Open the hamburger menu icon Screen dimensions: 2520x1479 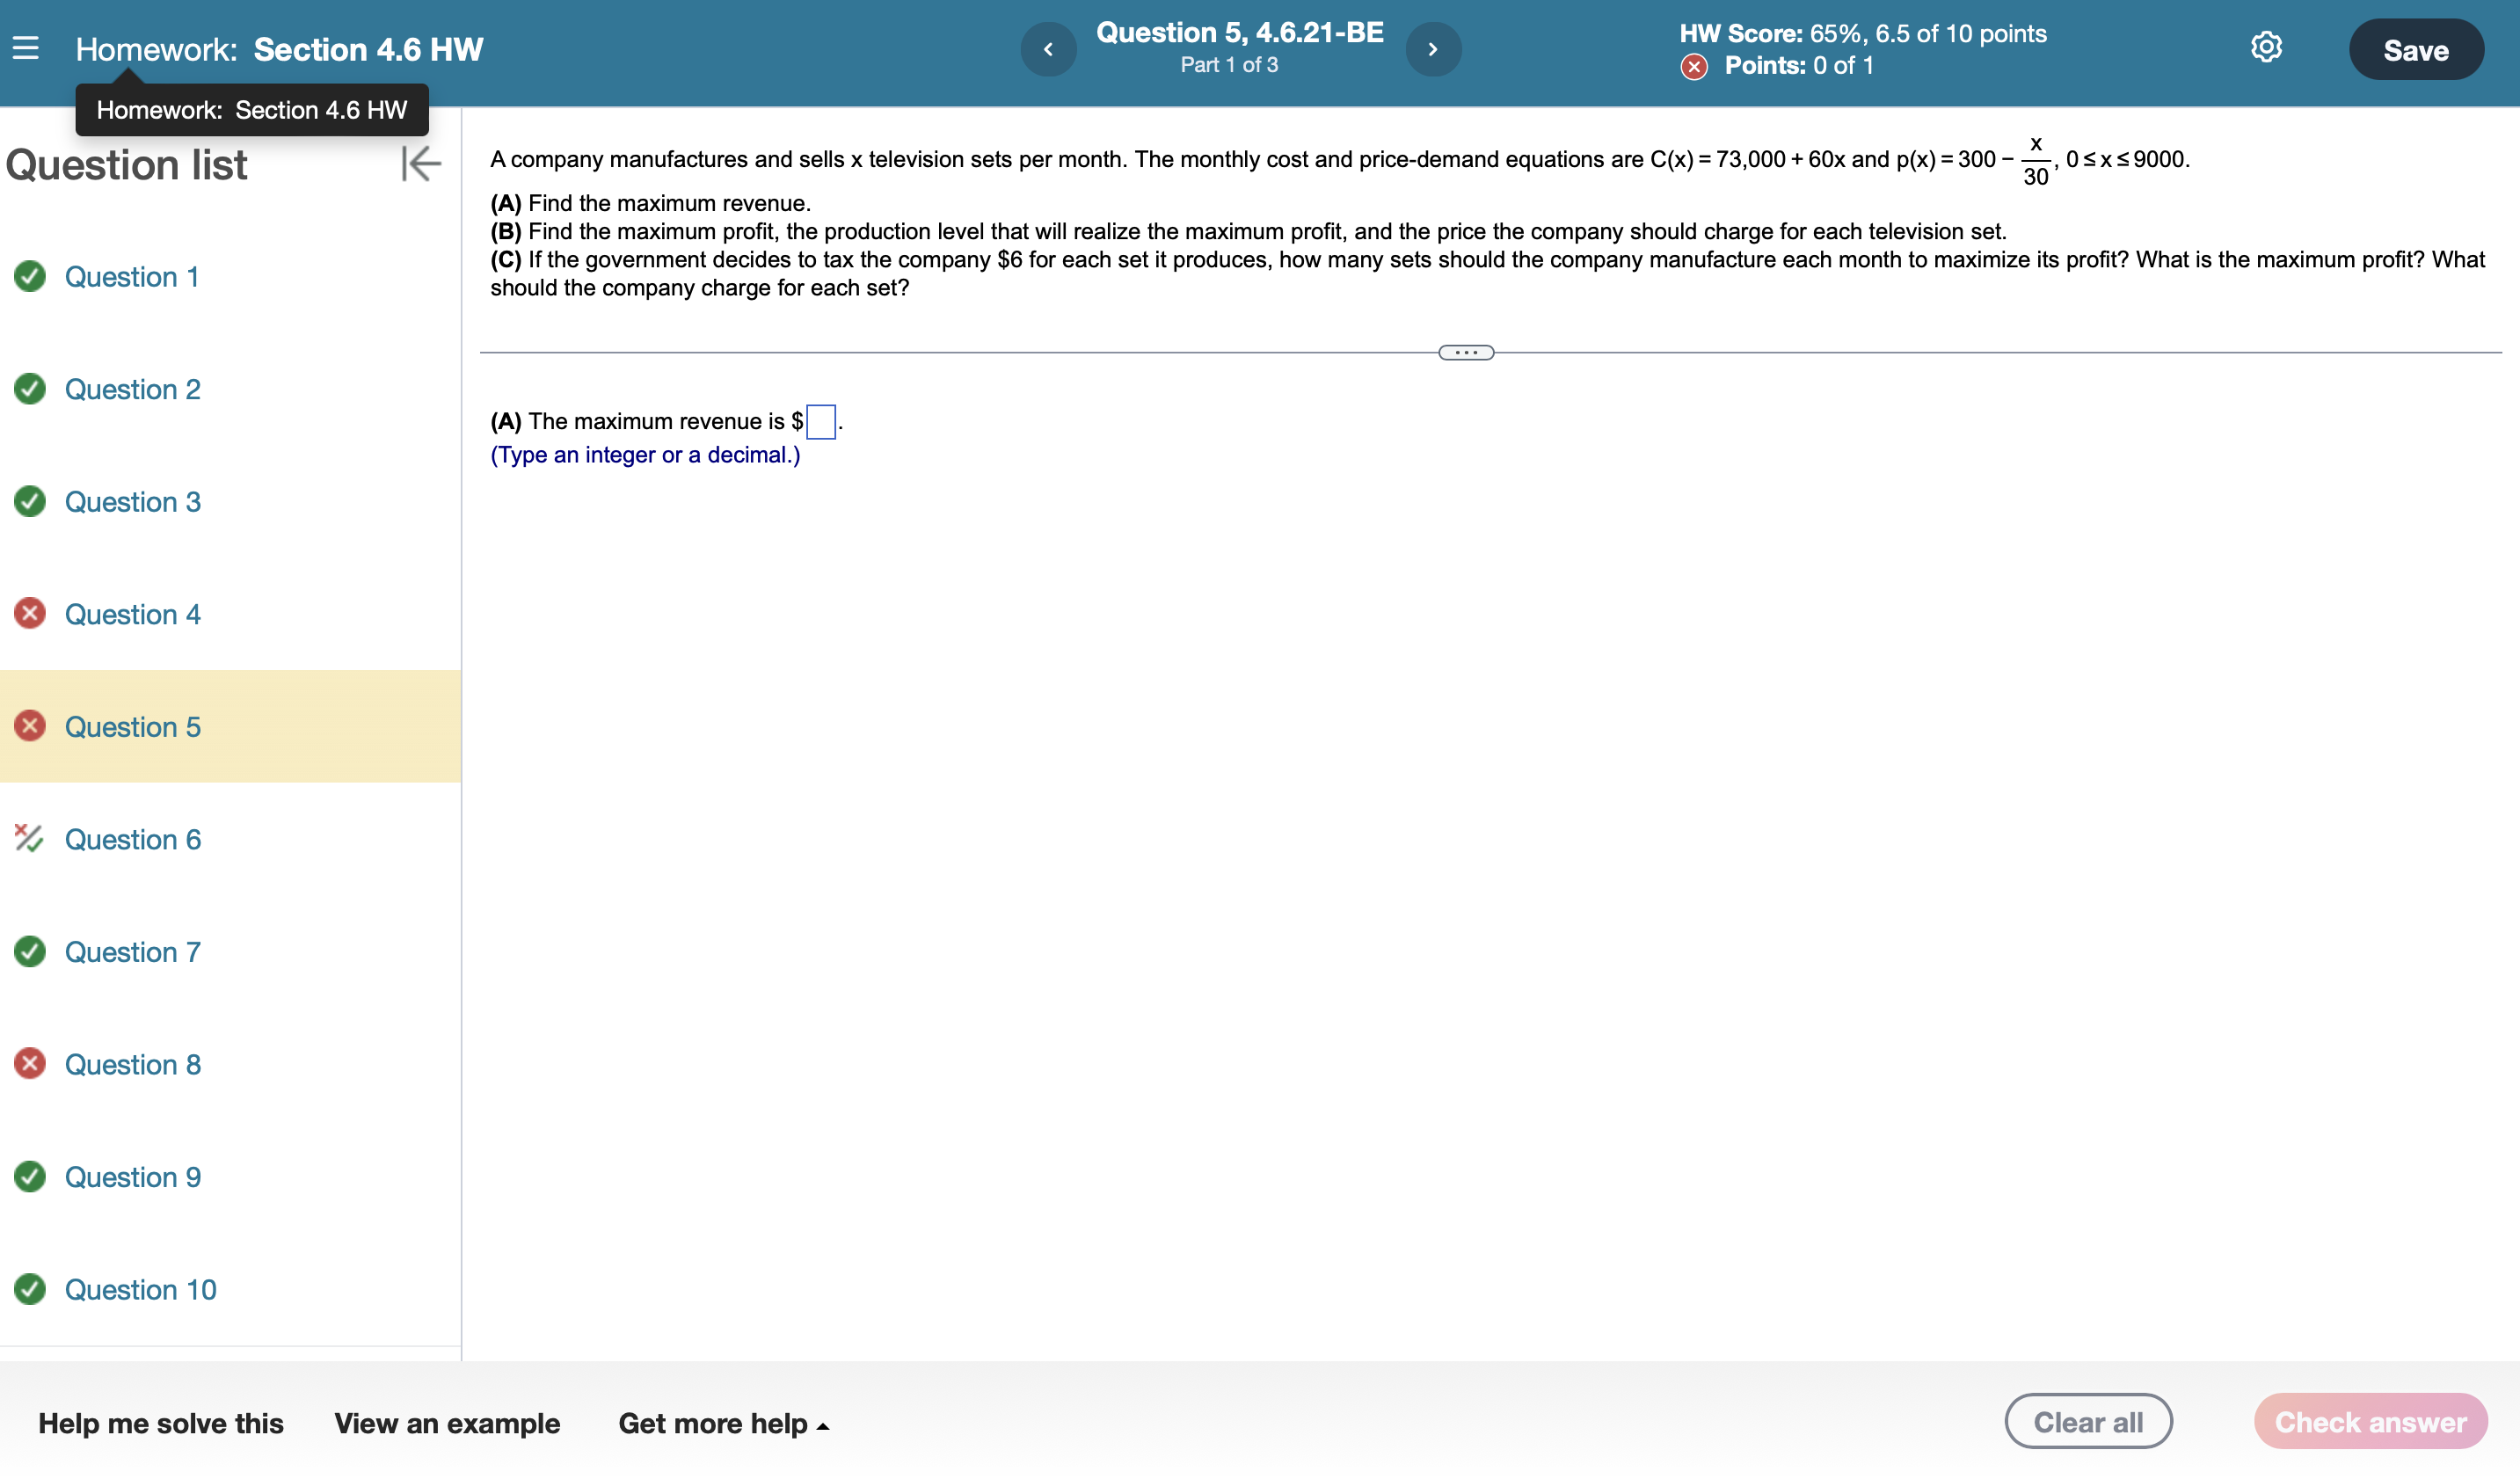point(26,48)
